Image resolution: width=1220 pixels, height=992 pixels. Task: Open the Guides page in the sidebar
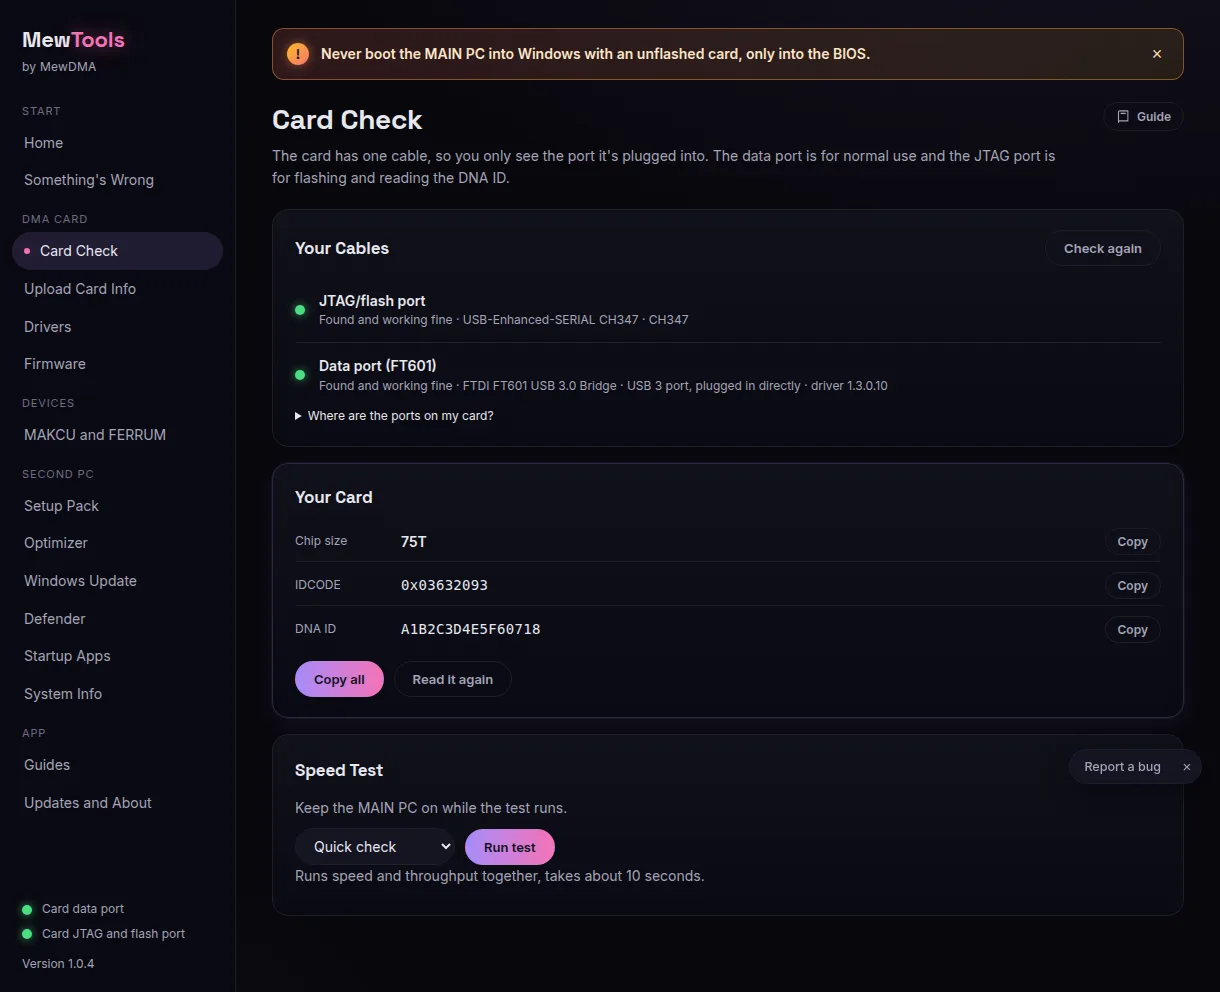(117, 765)
